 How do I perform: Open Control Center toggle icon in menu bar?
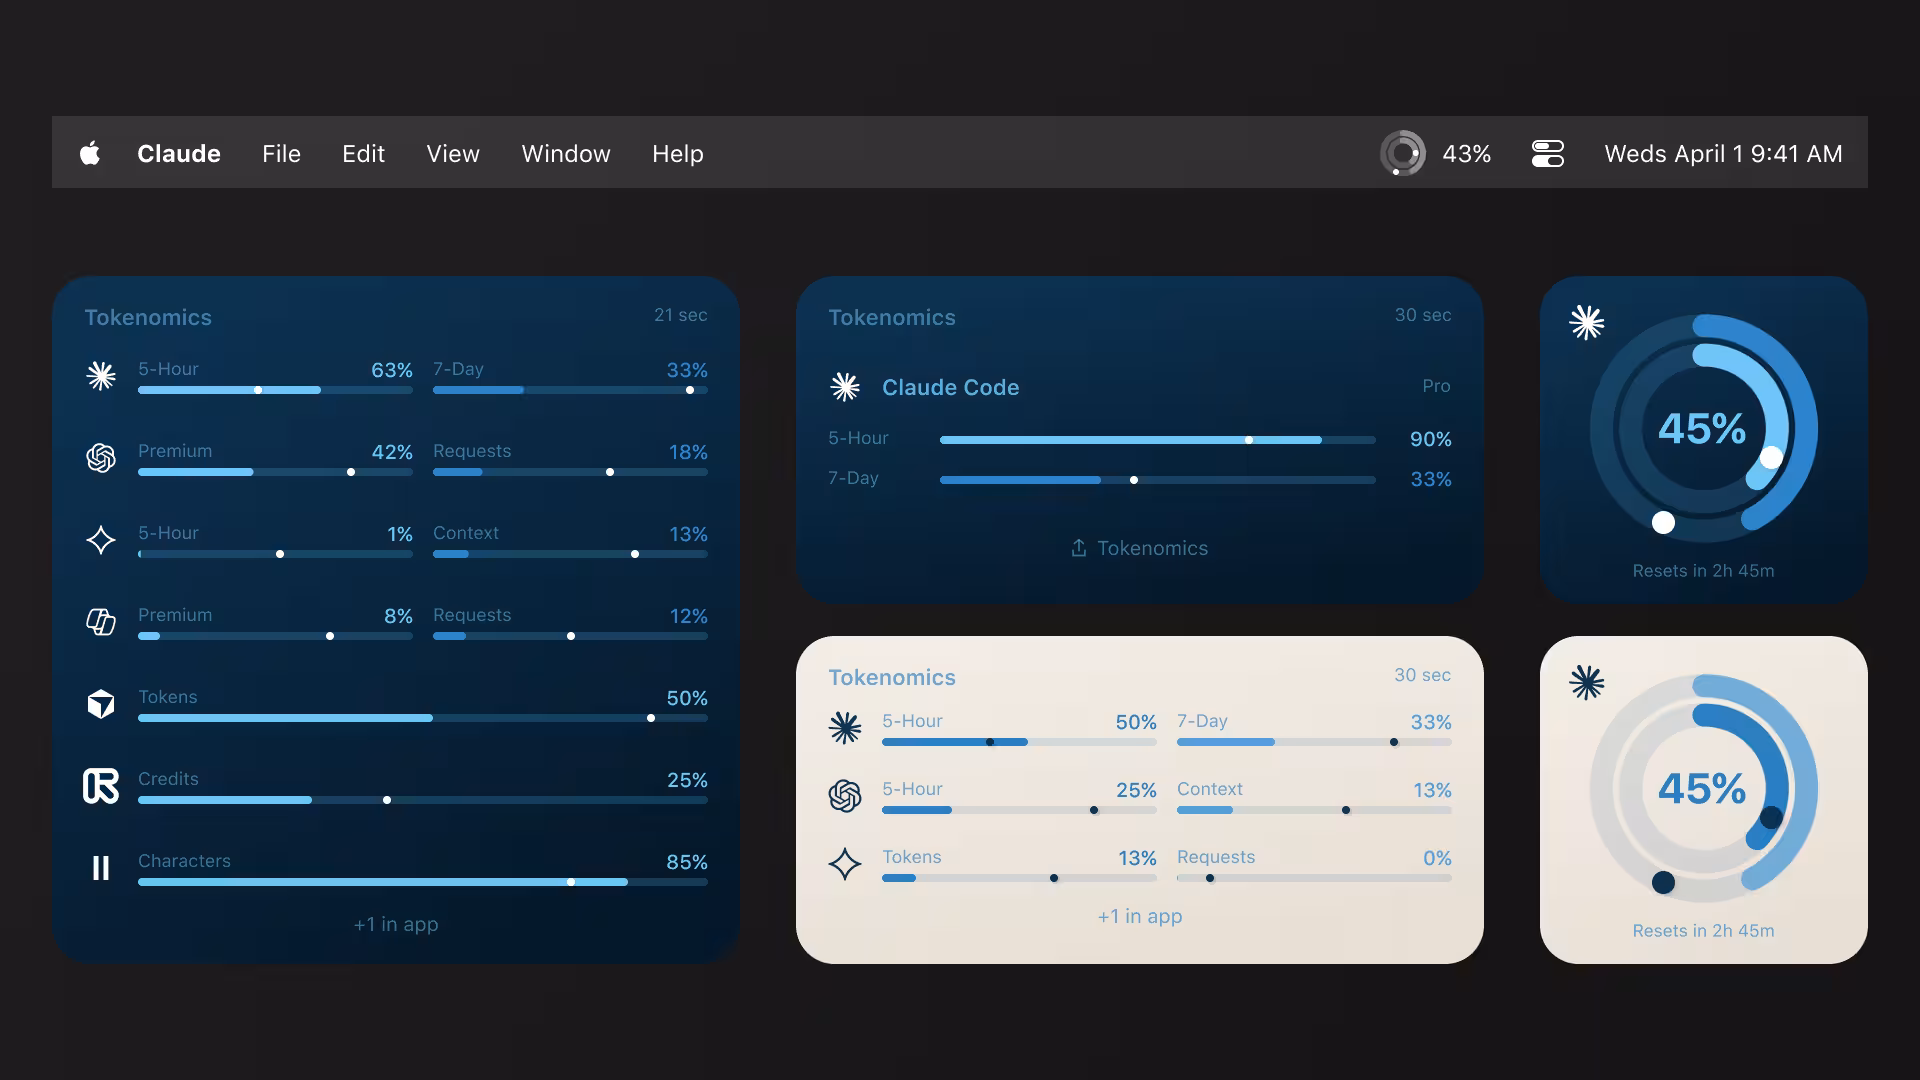[x=1548, y=153]
